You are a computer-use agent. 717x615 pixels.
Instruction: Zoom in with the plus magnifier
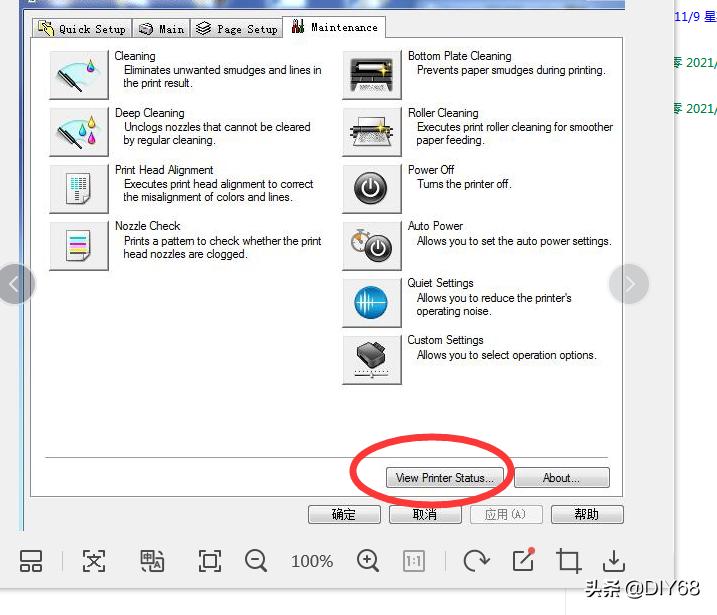pyautogui.click(x=368, y=561)
